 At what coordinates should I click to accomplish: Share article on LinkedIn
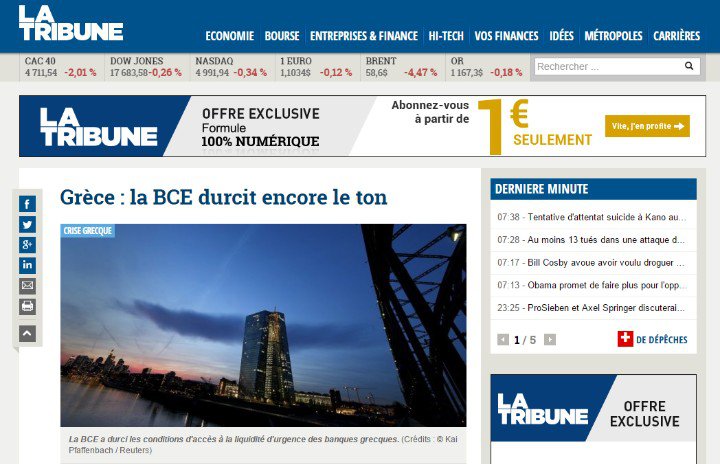point(27,265)
